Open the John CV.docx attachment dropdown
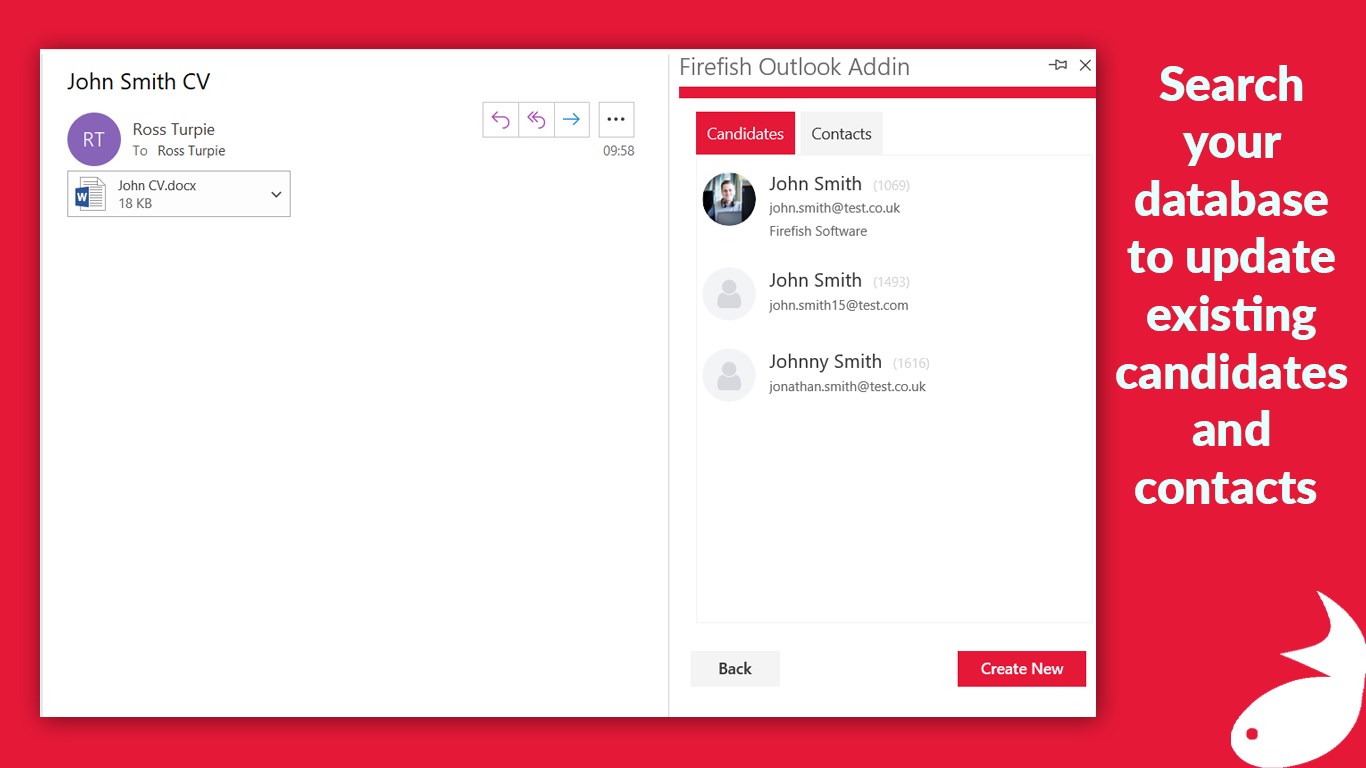The height and width of the screenshot is (768, 1366). coord(275,194)
